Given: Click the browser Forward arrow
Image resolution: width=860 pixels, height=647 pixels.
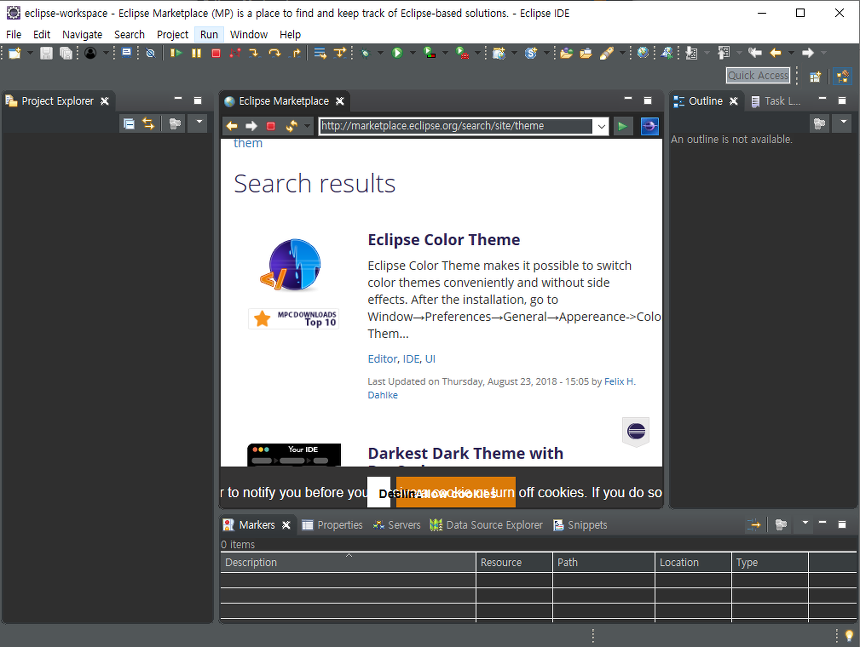Looking at the screenshot, I should pos(251,126).
